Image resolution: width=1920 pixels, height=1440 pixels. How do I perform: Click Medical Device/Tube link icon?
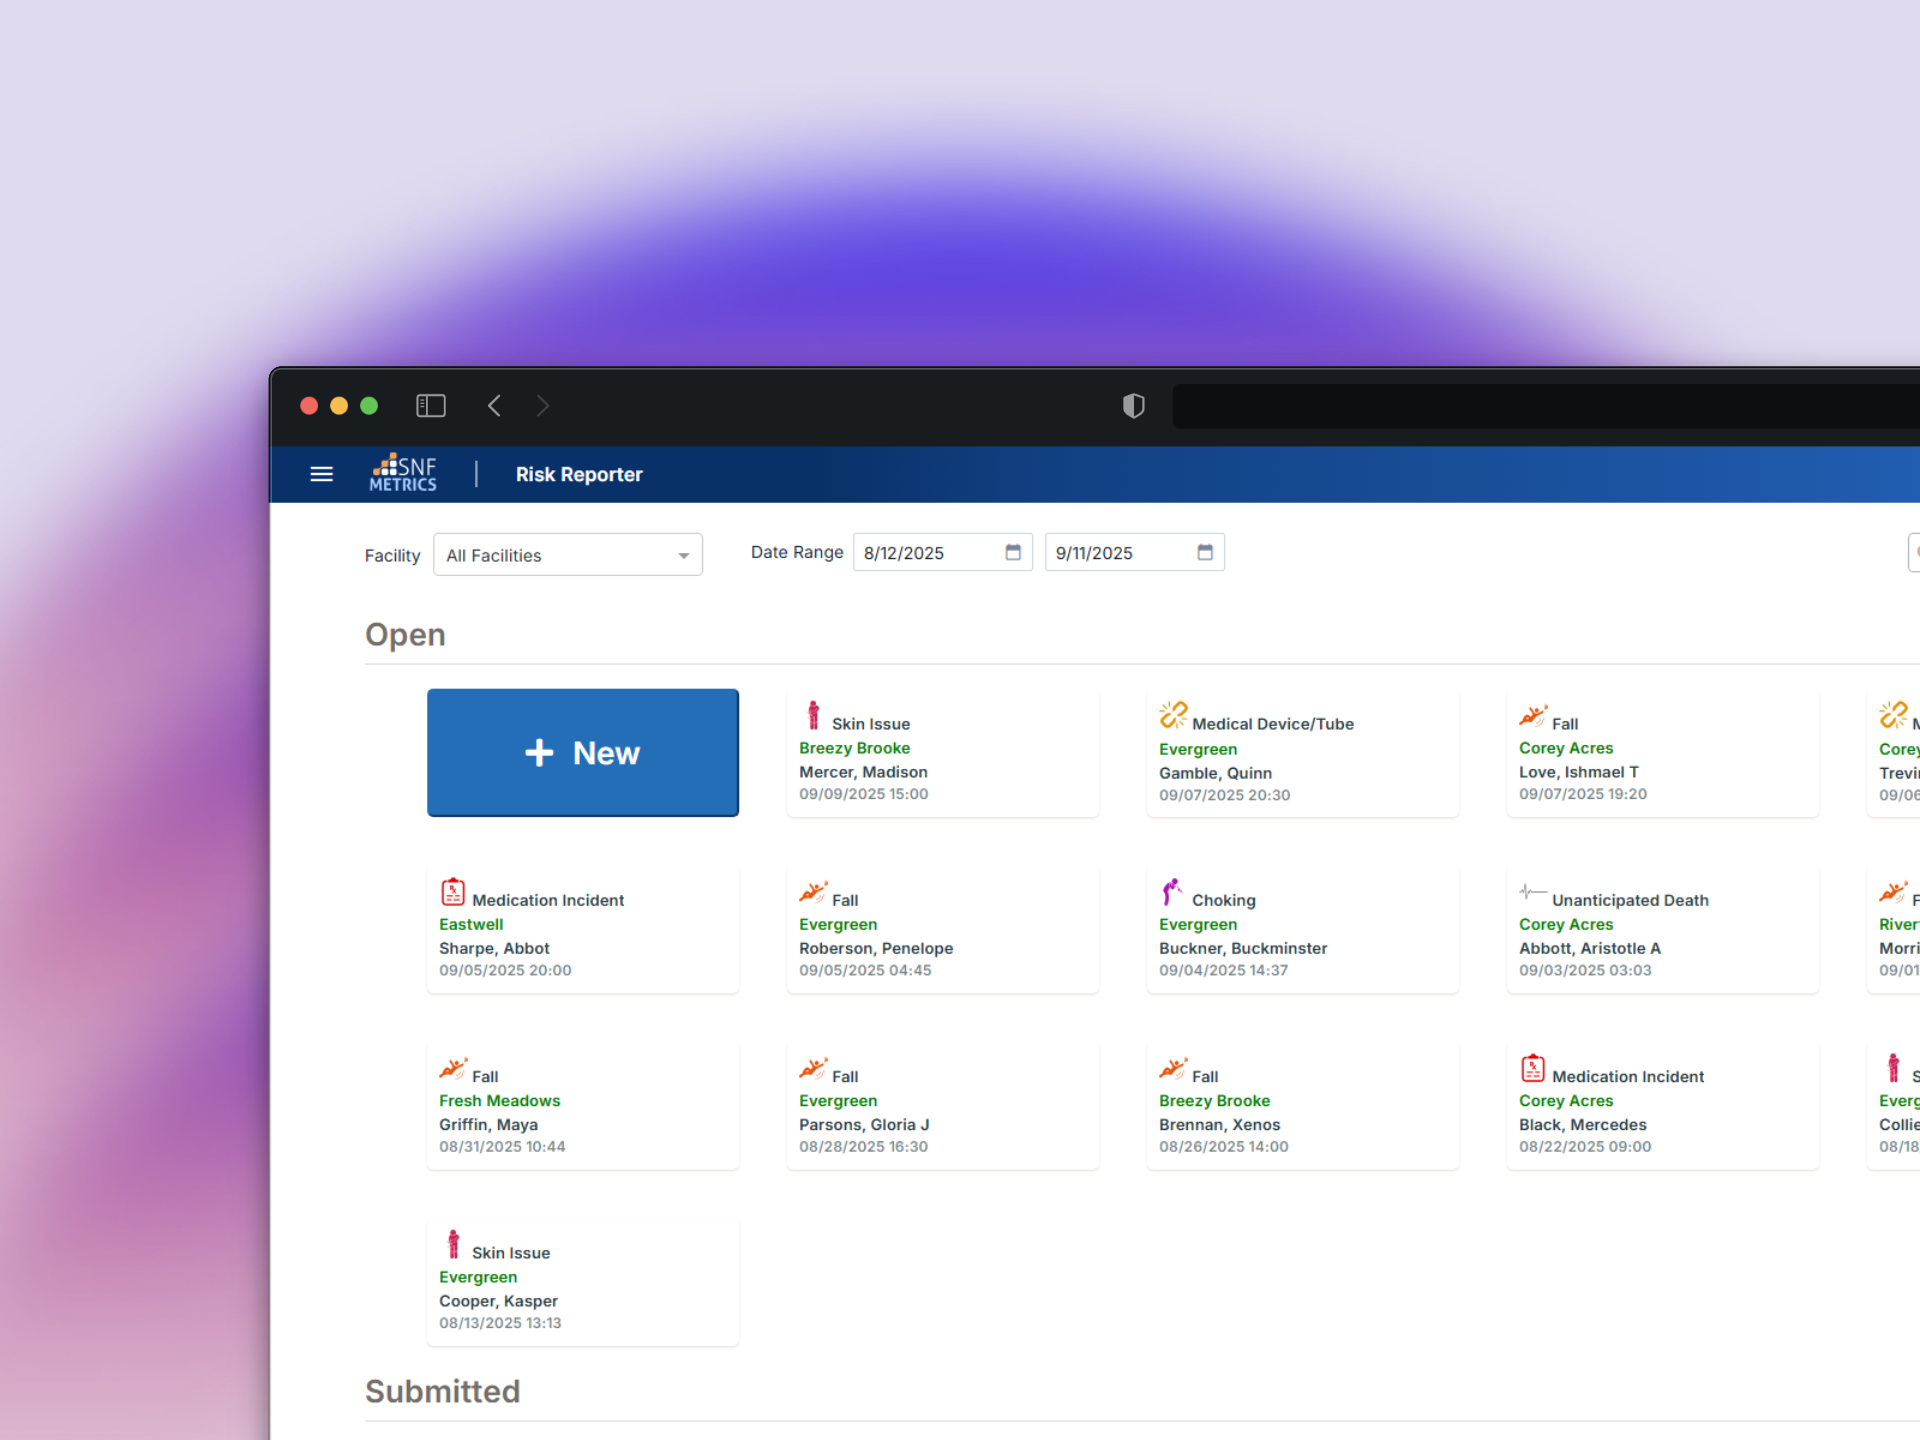coord(1172,715)
